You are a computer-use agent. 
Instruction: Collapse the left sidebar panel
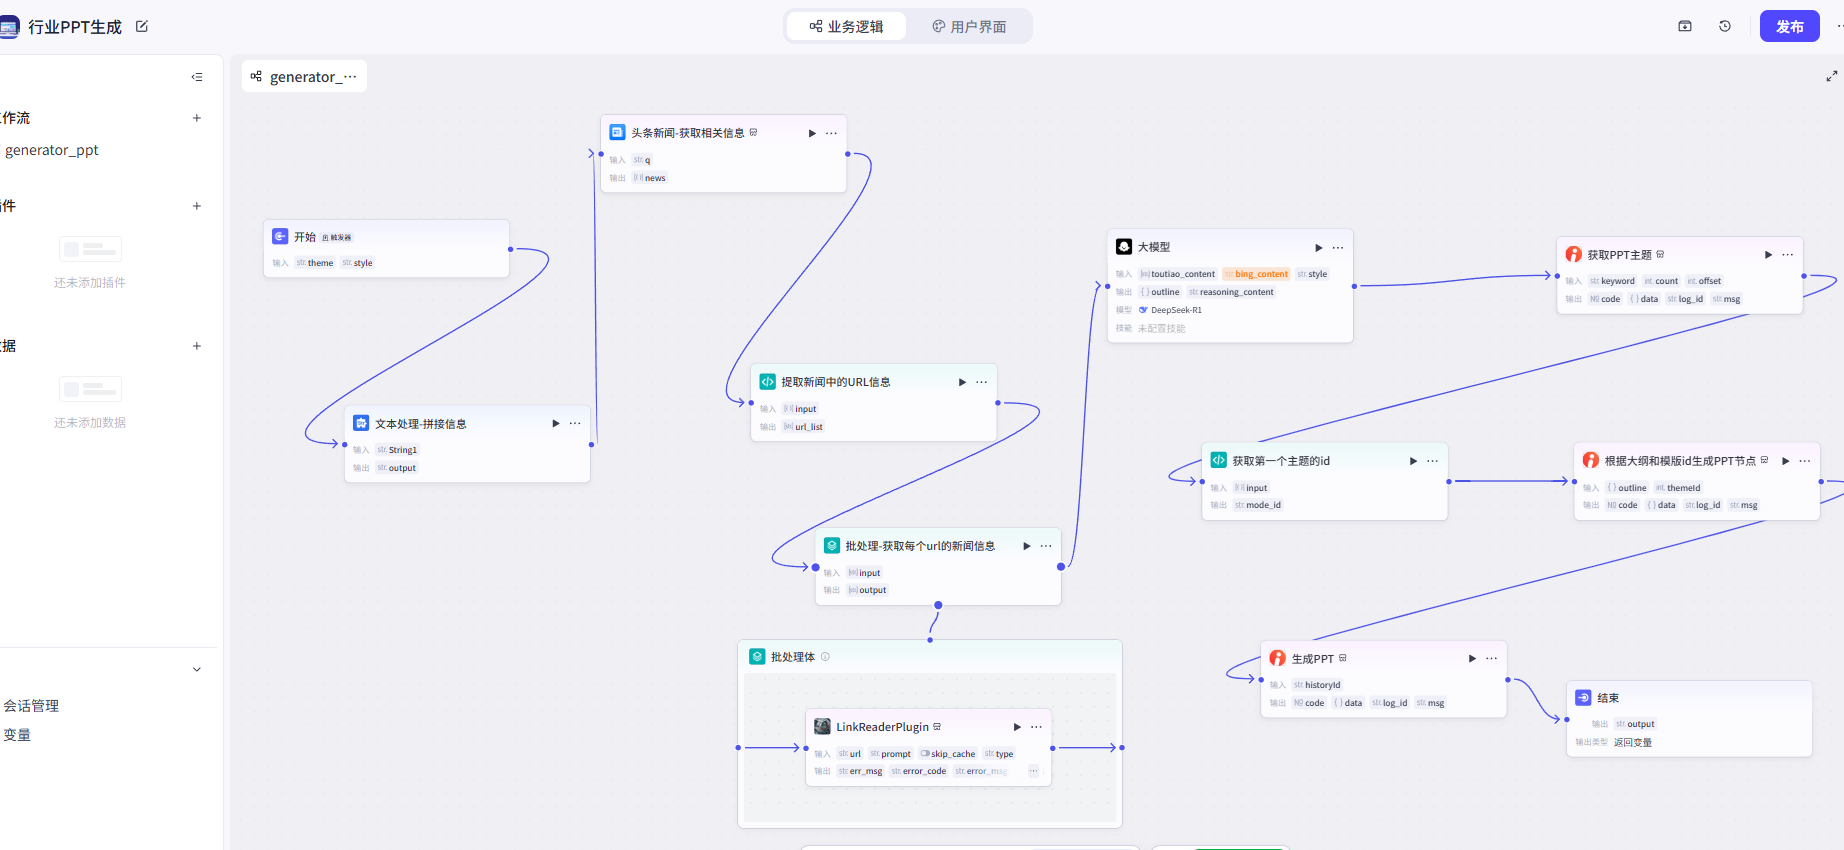click(x=197, y=77)
